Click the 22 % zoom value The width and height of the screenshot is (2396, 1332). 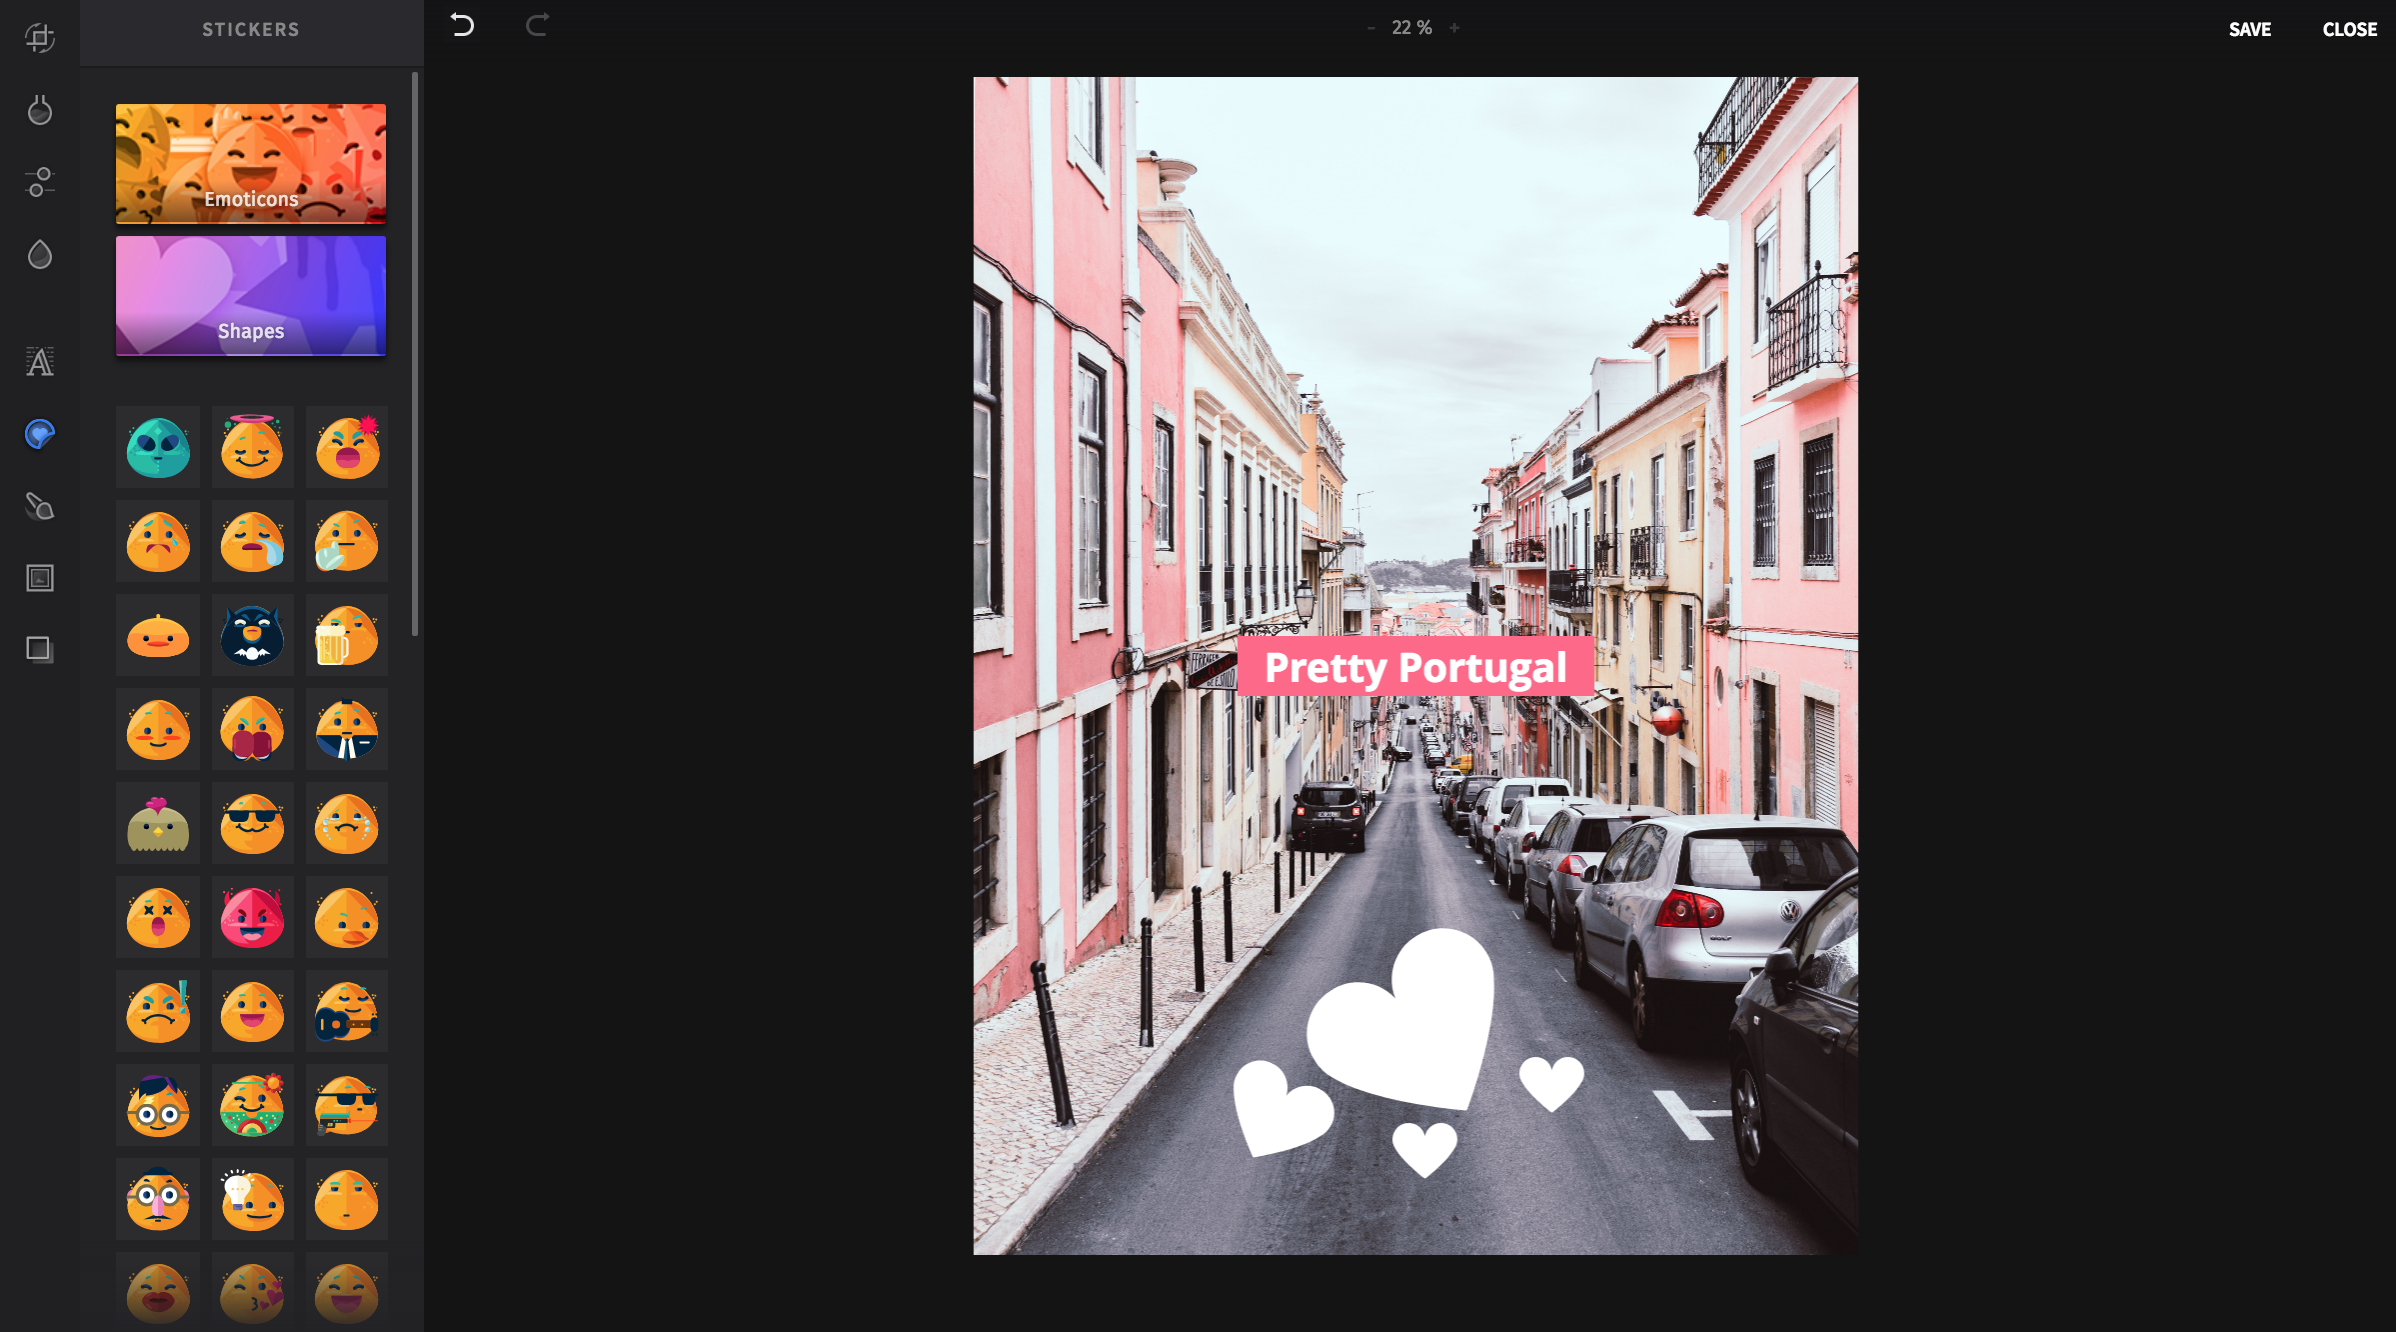click(1412, 28)
